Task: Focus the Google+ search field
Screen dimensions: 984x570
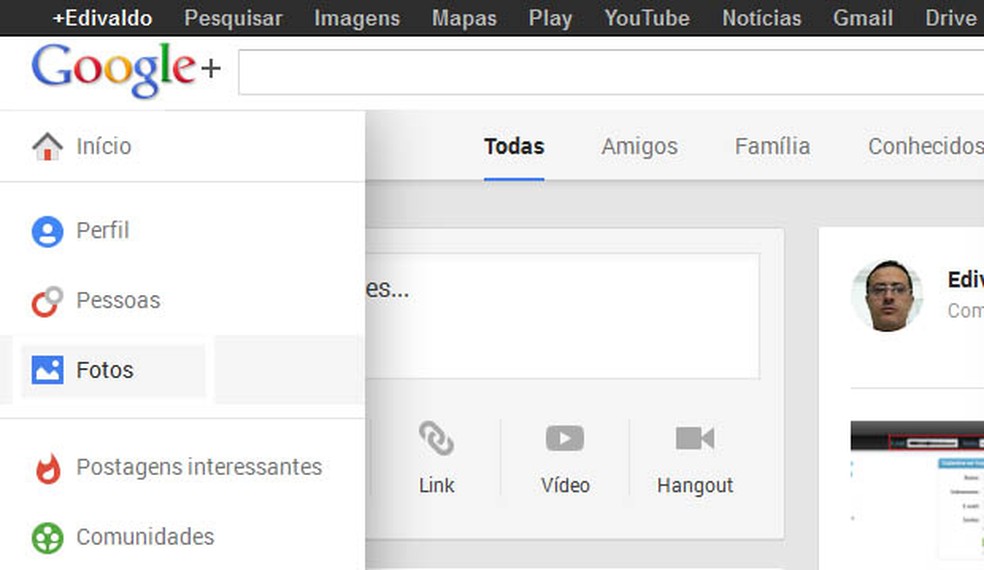Action: (611, 72)
